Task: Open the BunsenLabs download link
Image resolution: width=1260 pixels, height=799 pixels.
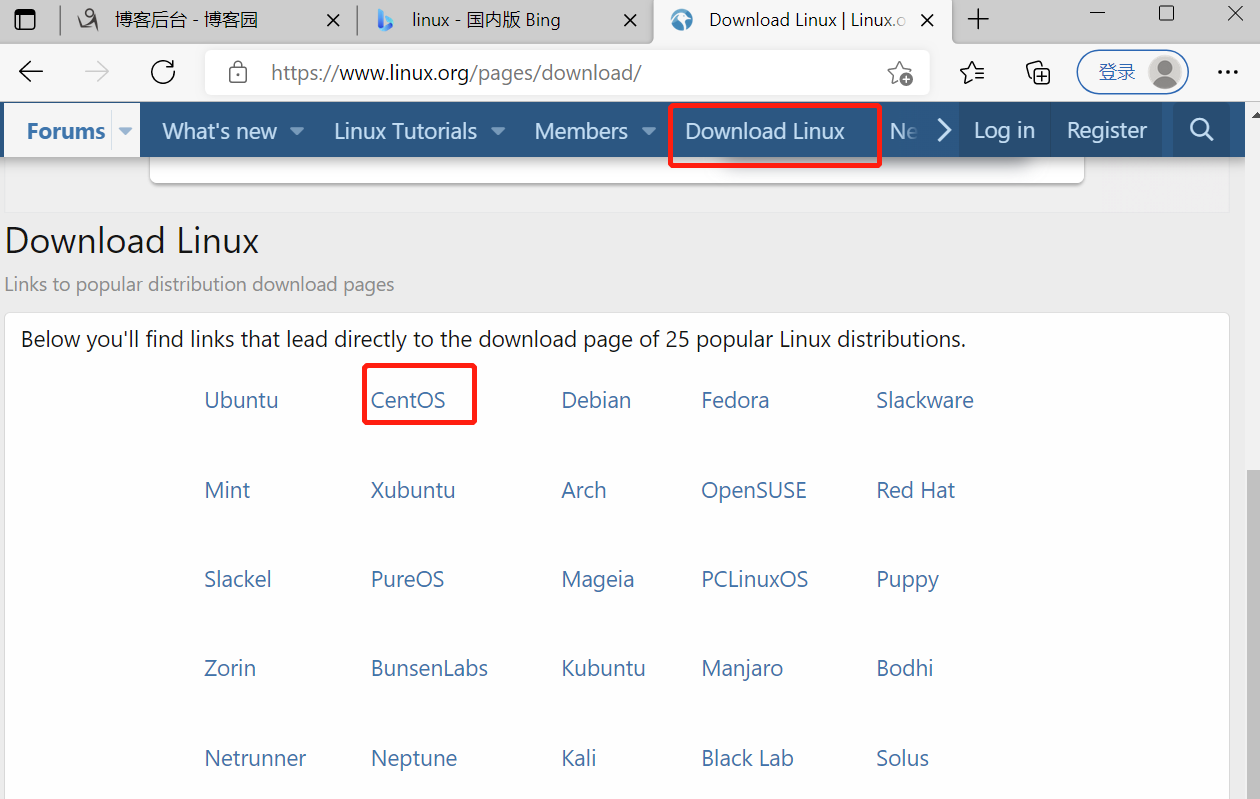Action: [x=430, y=668]
